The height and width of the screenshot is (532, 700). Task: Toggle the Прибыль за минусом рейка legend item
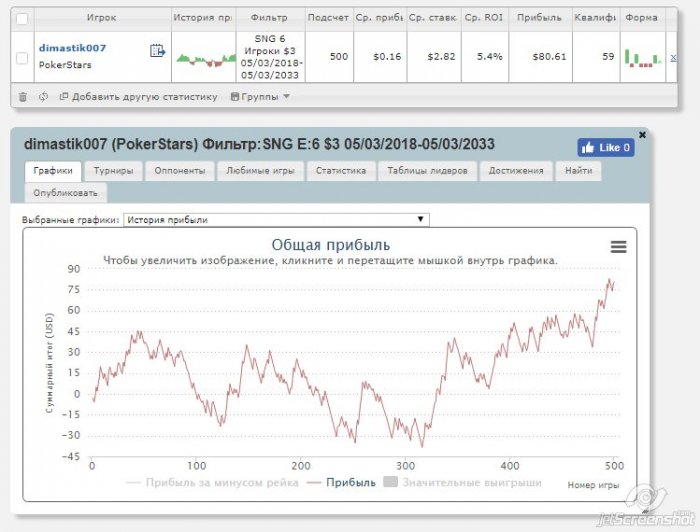[x=212, y=482]
